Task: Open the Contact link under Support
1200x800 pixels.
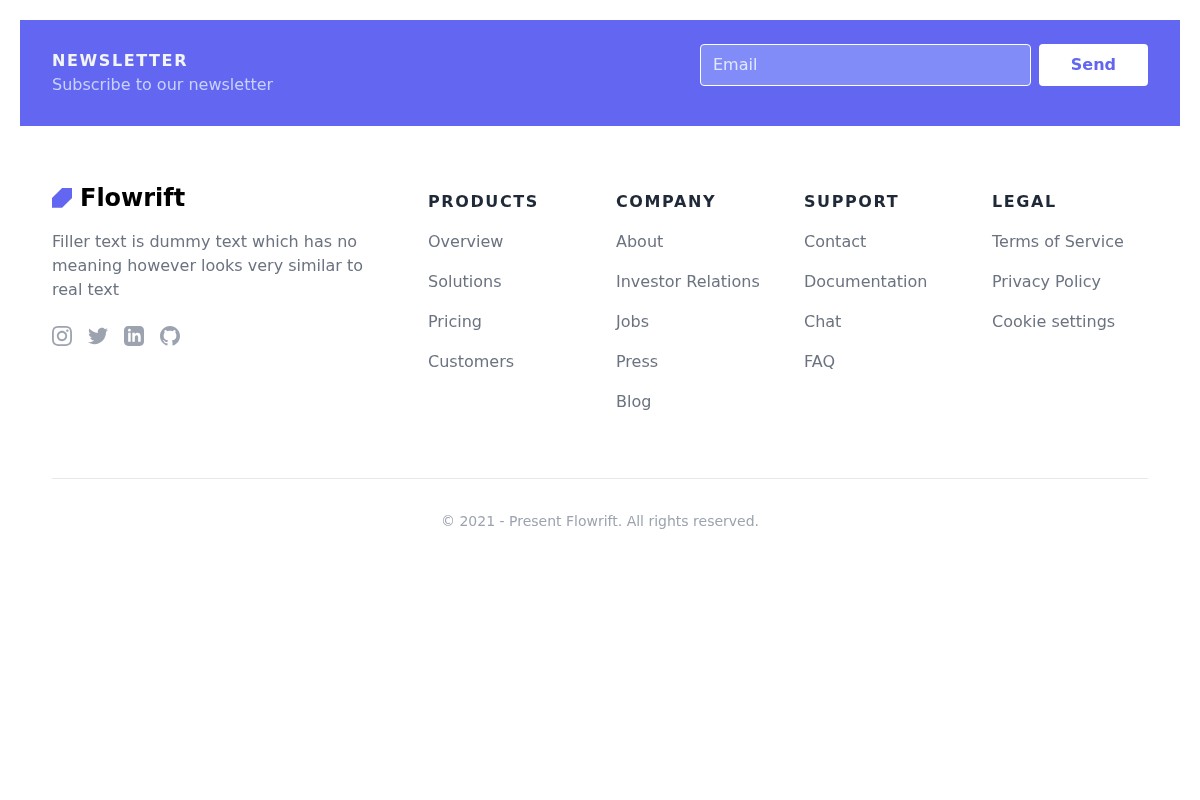Action: tap(834, 241)
